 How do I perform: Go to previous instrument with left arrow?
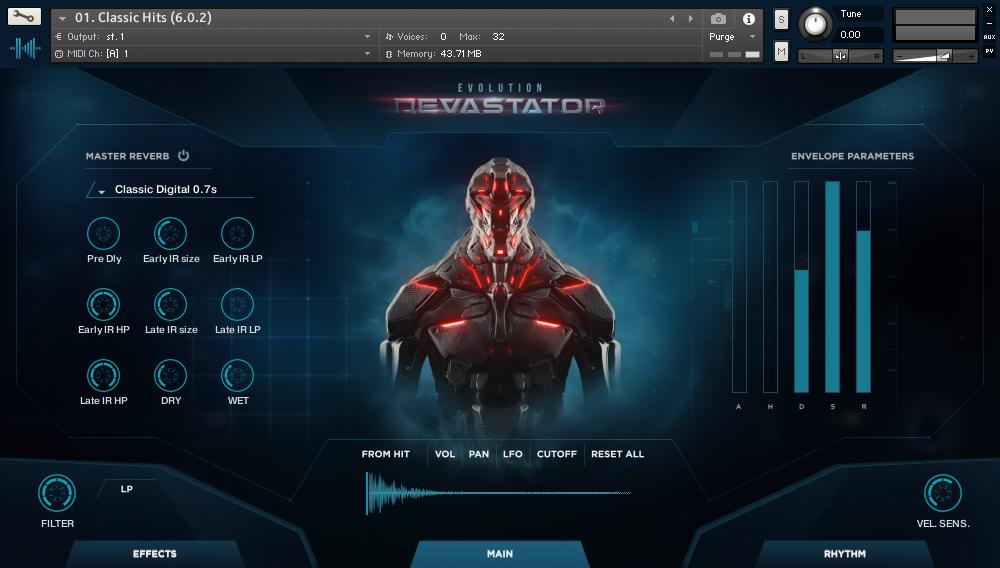pos(672,18)
